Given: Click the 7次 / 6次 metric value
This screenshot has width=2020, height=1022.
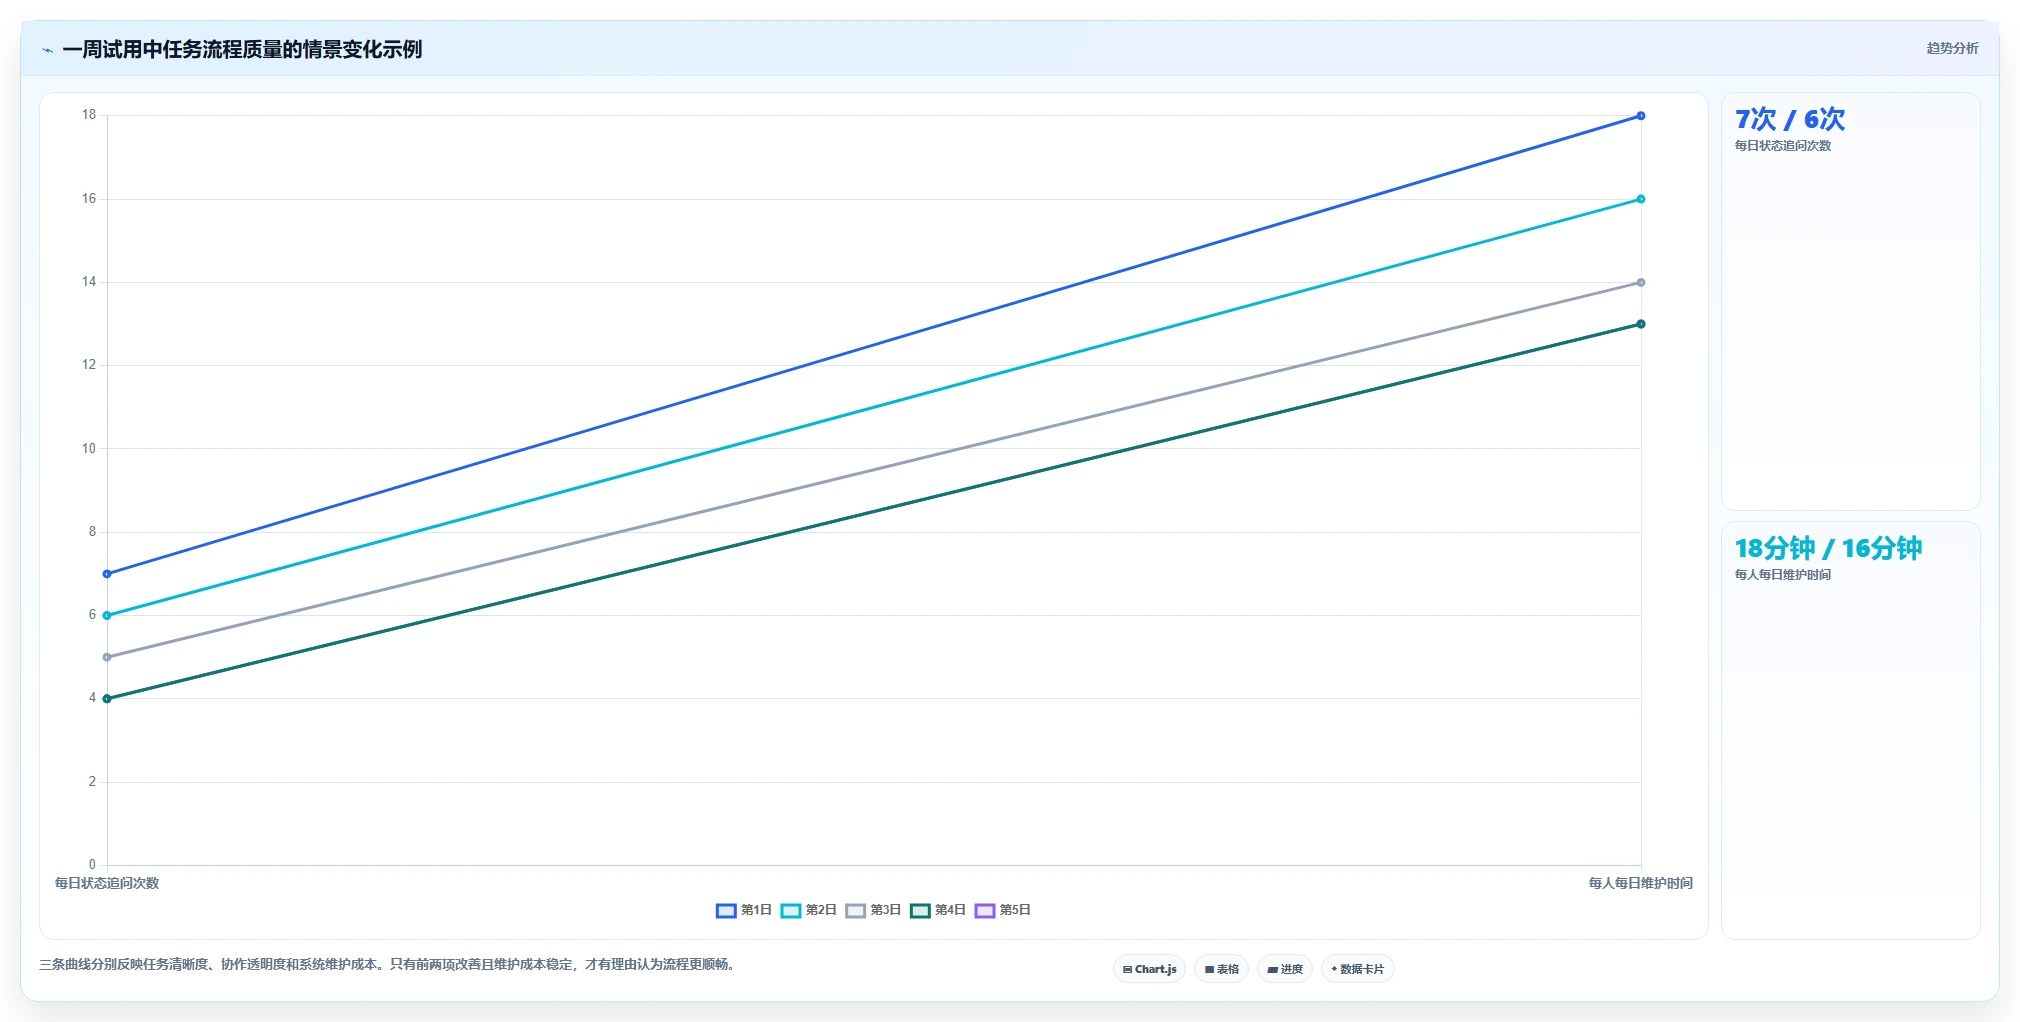Looking at the screenshot, I should [1790, 119].
